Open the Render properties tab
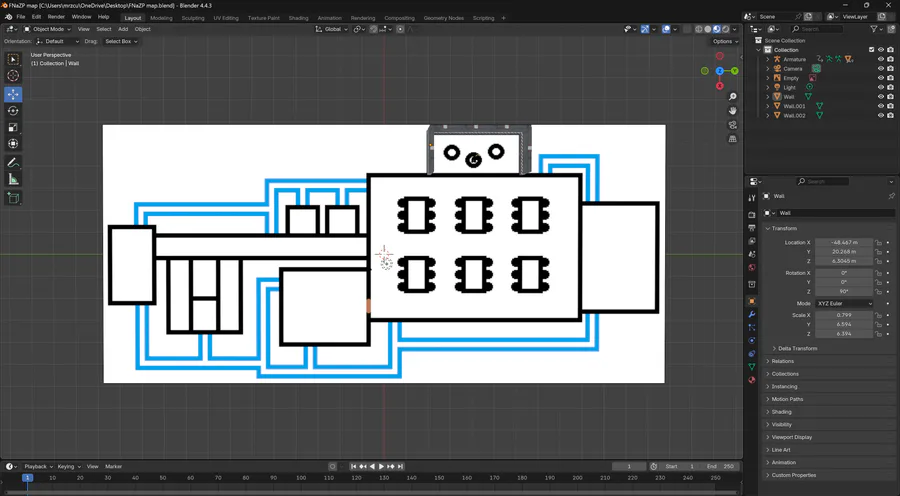Viewport: 900px width, 496px height. pyautogui.click(x=752, y=215)
